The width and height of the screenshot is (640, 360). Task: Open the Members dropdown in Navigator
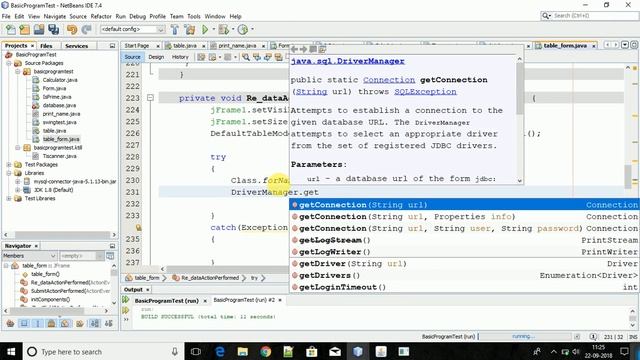click(29, 256)
